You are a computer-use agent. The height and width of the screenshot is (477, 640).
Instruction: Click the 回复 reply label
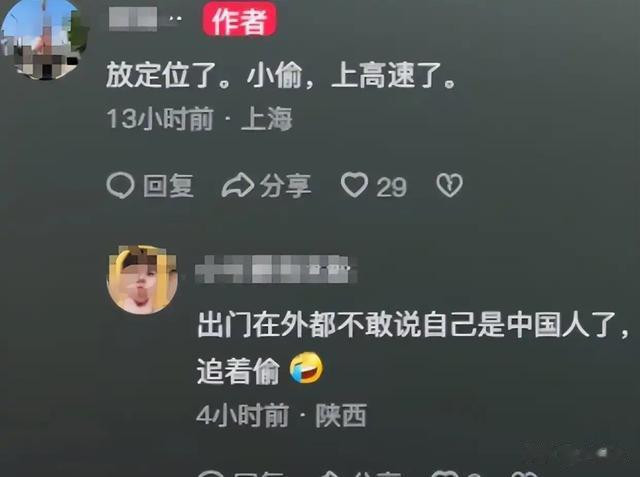click(x=169, y=186)
